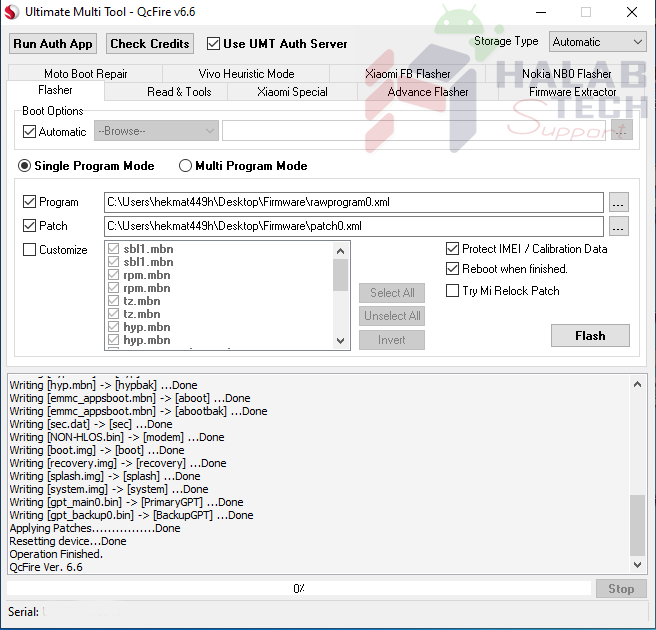656x630 pixels.
Task: Click boot options browse ellipsis button
Action: pyautogui.click(x=621, y=131)
